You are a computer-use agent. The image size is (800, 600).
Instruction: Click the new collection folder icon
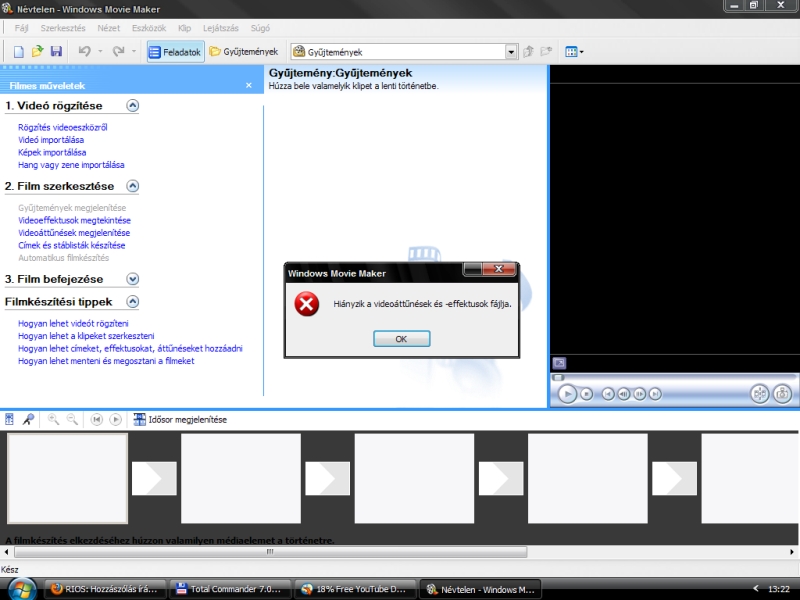point(546,52)
